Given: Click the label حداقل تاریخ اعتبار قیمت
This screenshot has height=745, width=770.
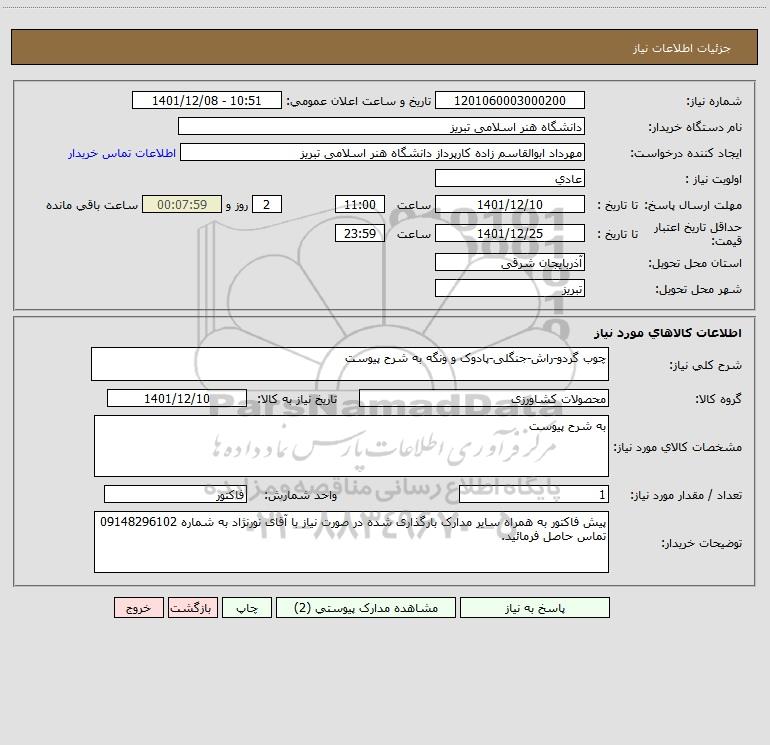Looking at the screenshot, I should (x=698, y=234).
